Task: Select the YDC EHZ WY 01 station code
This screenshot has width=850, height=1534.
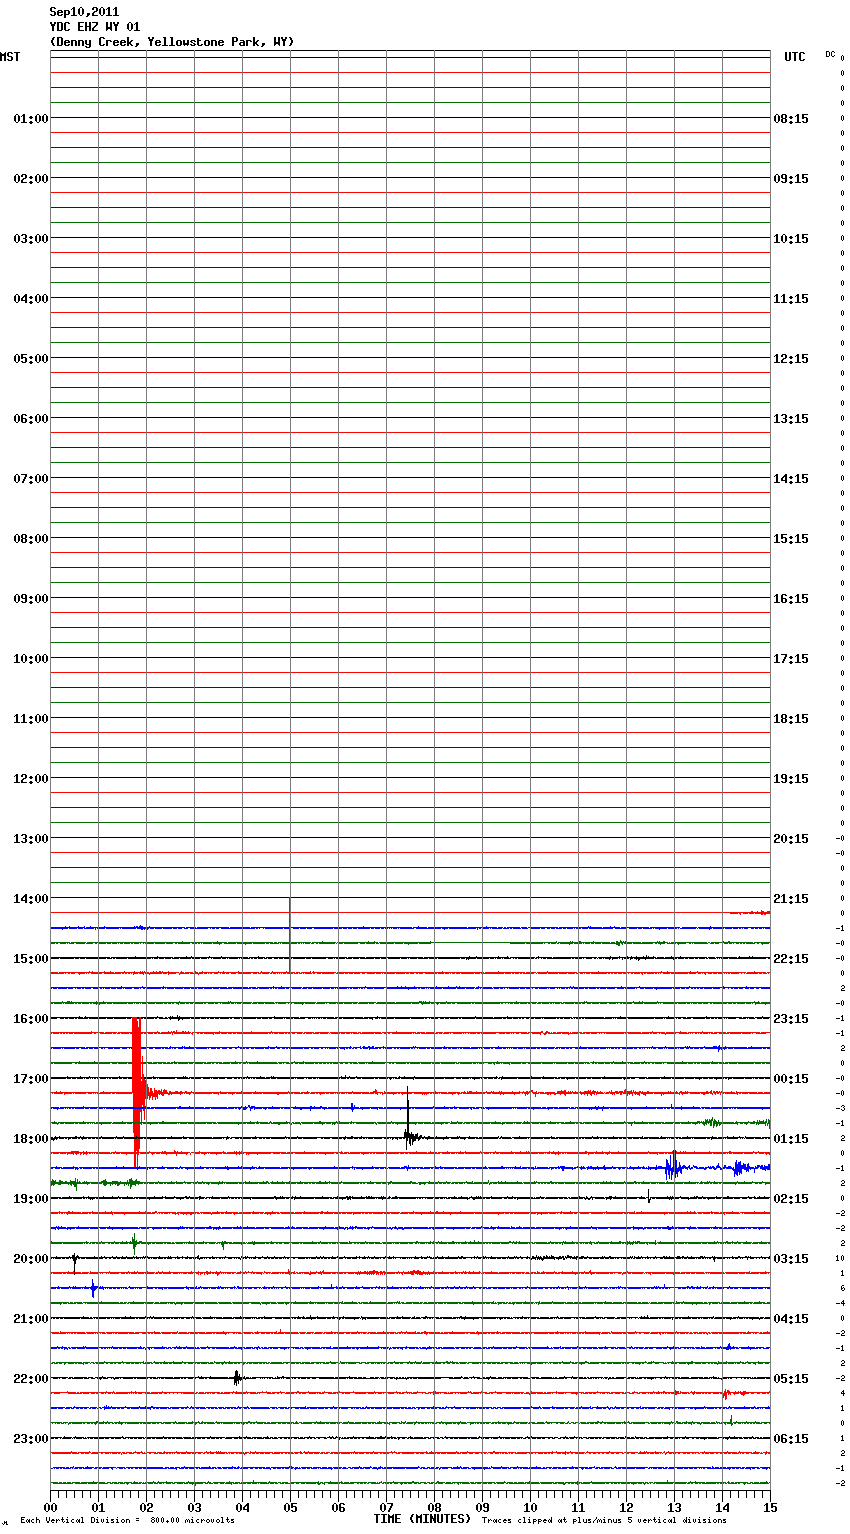Action: (x=95, y=27)
